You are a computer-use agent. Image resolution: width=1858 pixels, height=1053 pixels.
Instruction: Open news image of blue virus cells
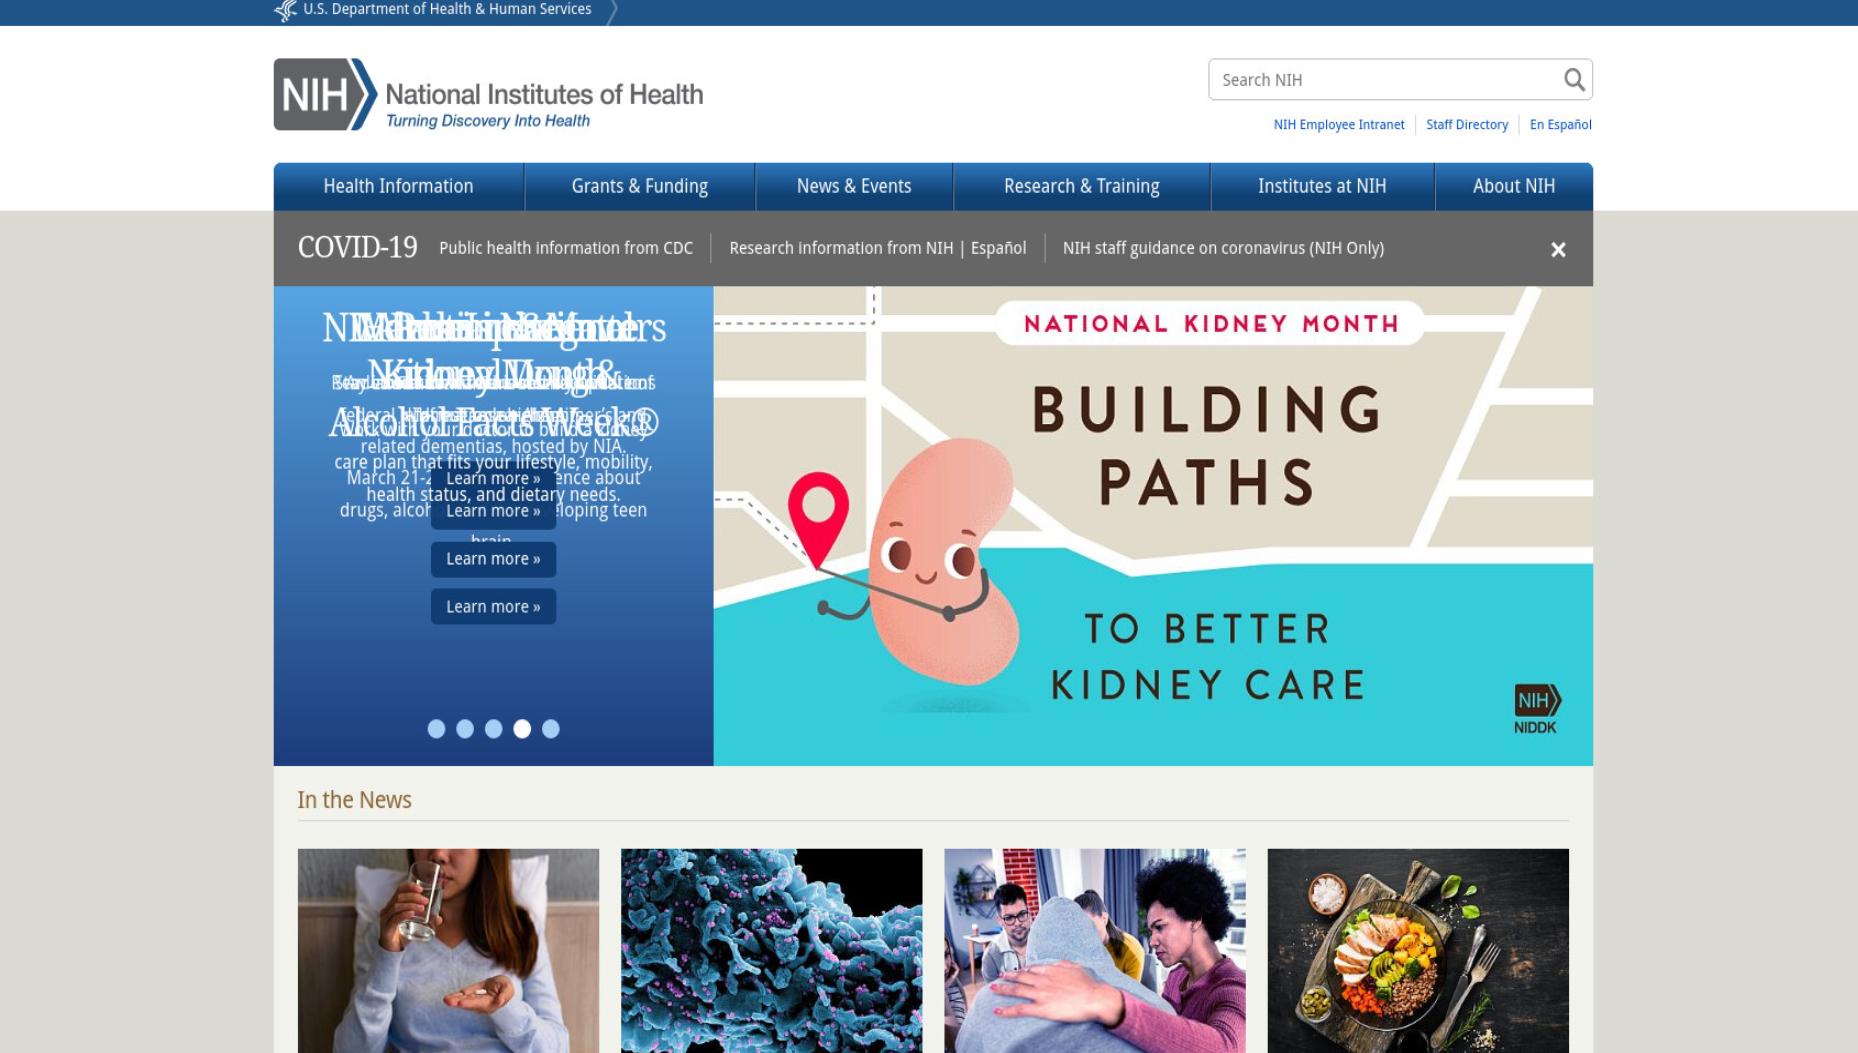[771, 950]
